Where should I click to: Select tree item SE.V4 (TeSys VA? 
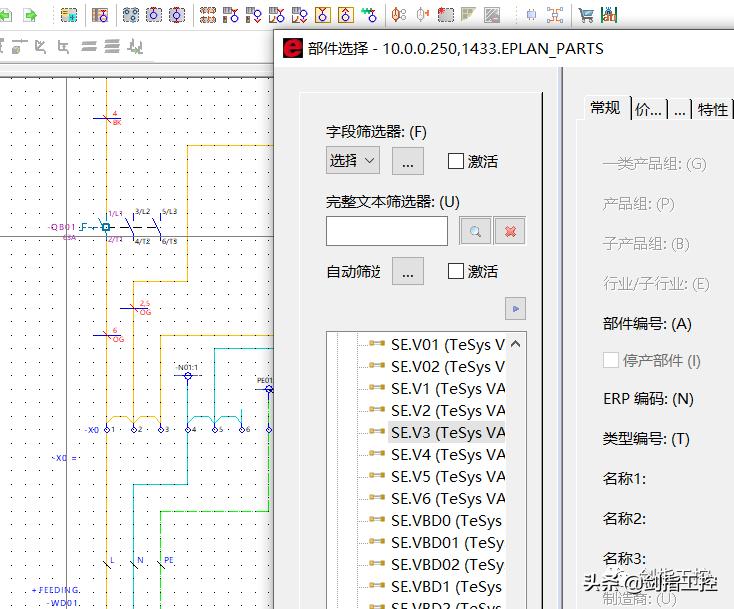[448, 455]
